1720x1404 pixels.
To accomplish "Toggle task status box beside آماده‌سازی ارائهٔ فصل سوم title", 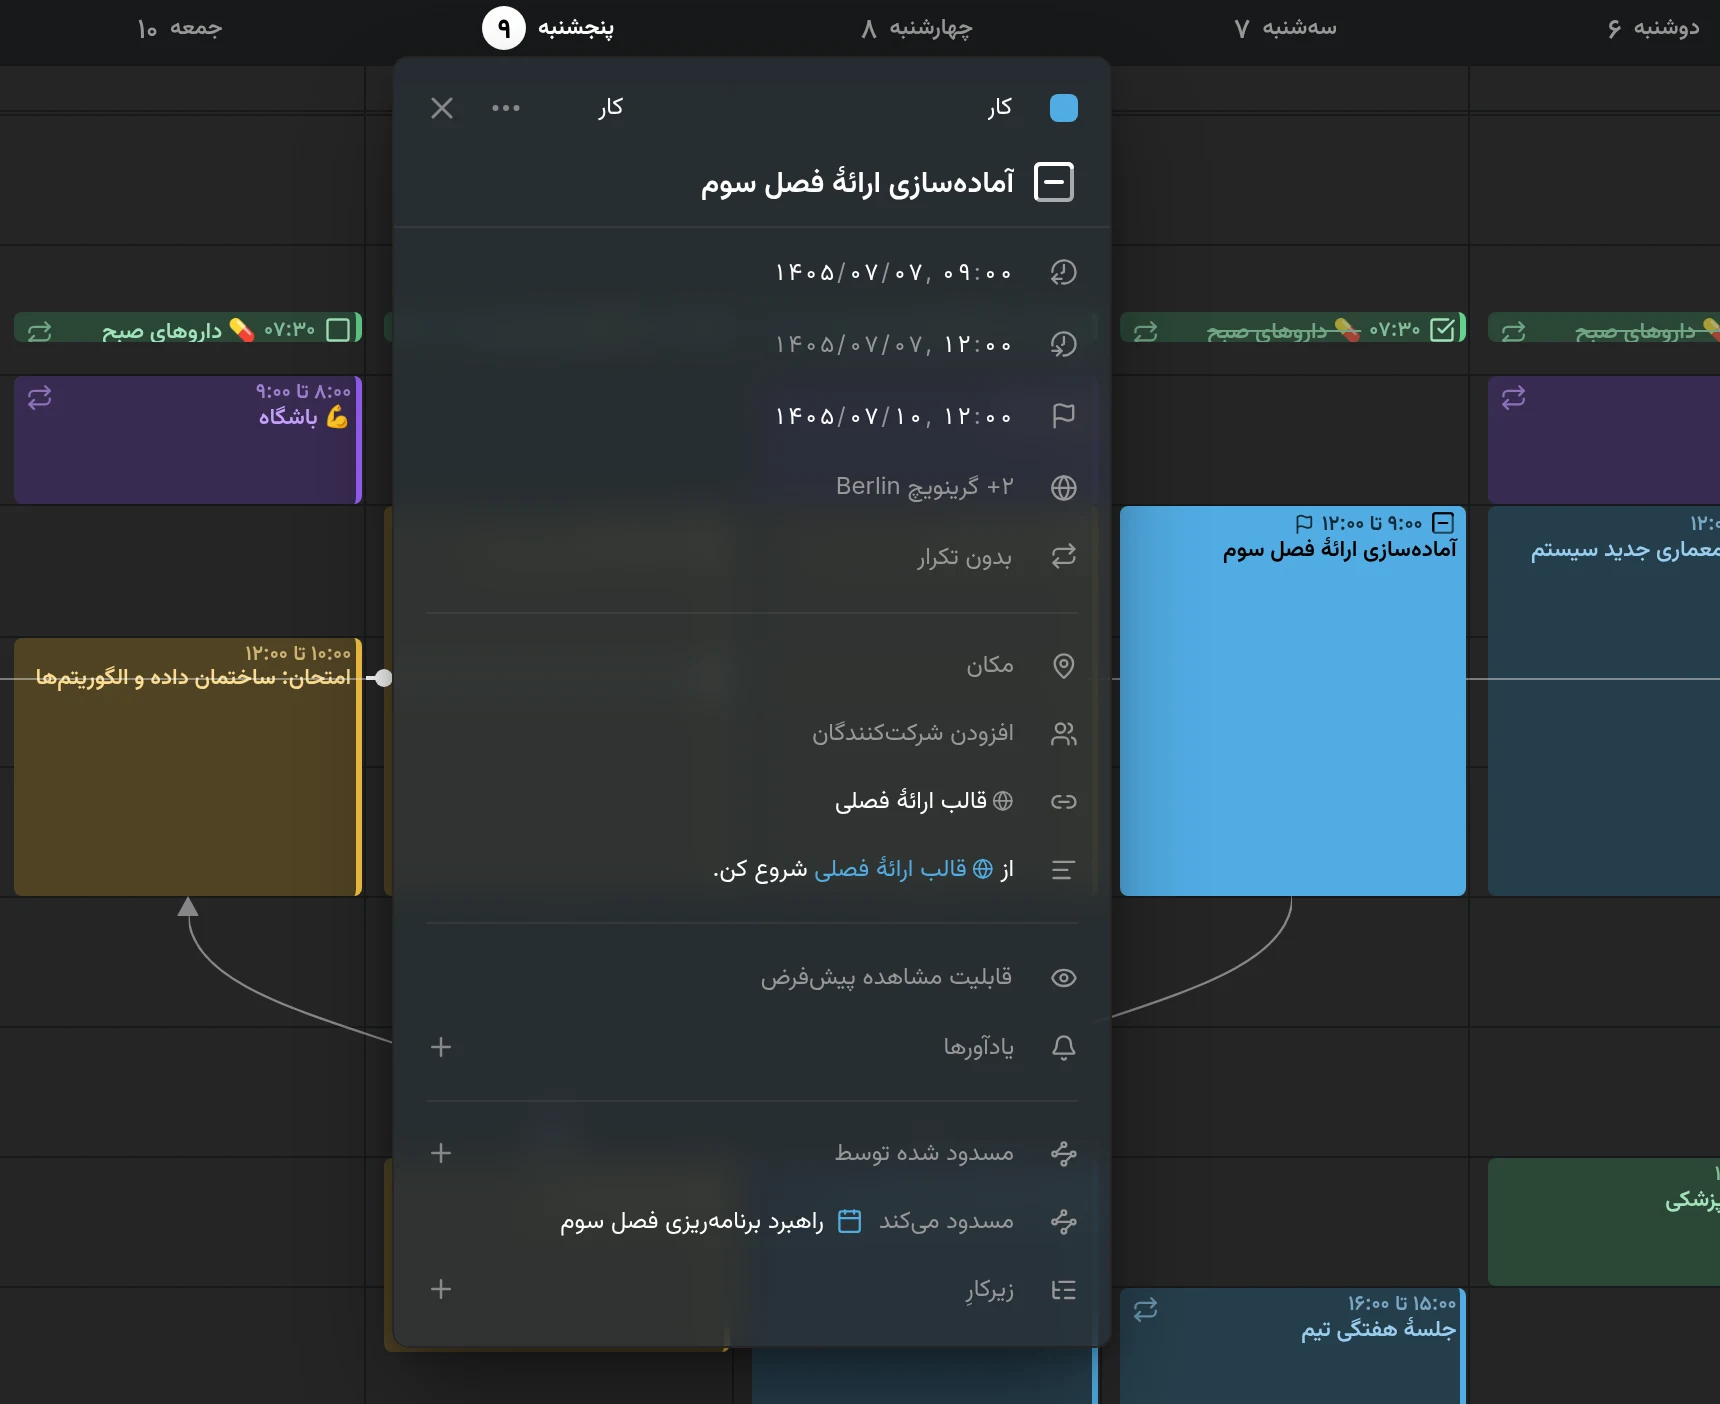I will pyautogui.click(x=1054, y=182).
